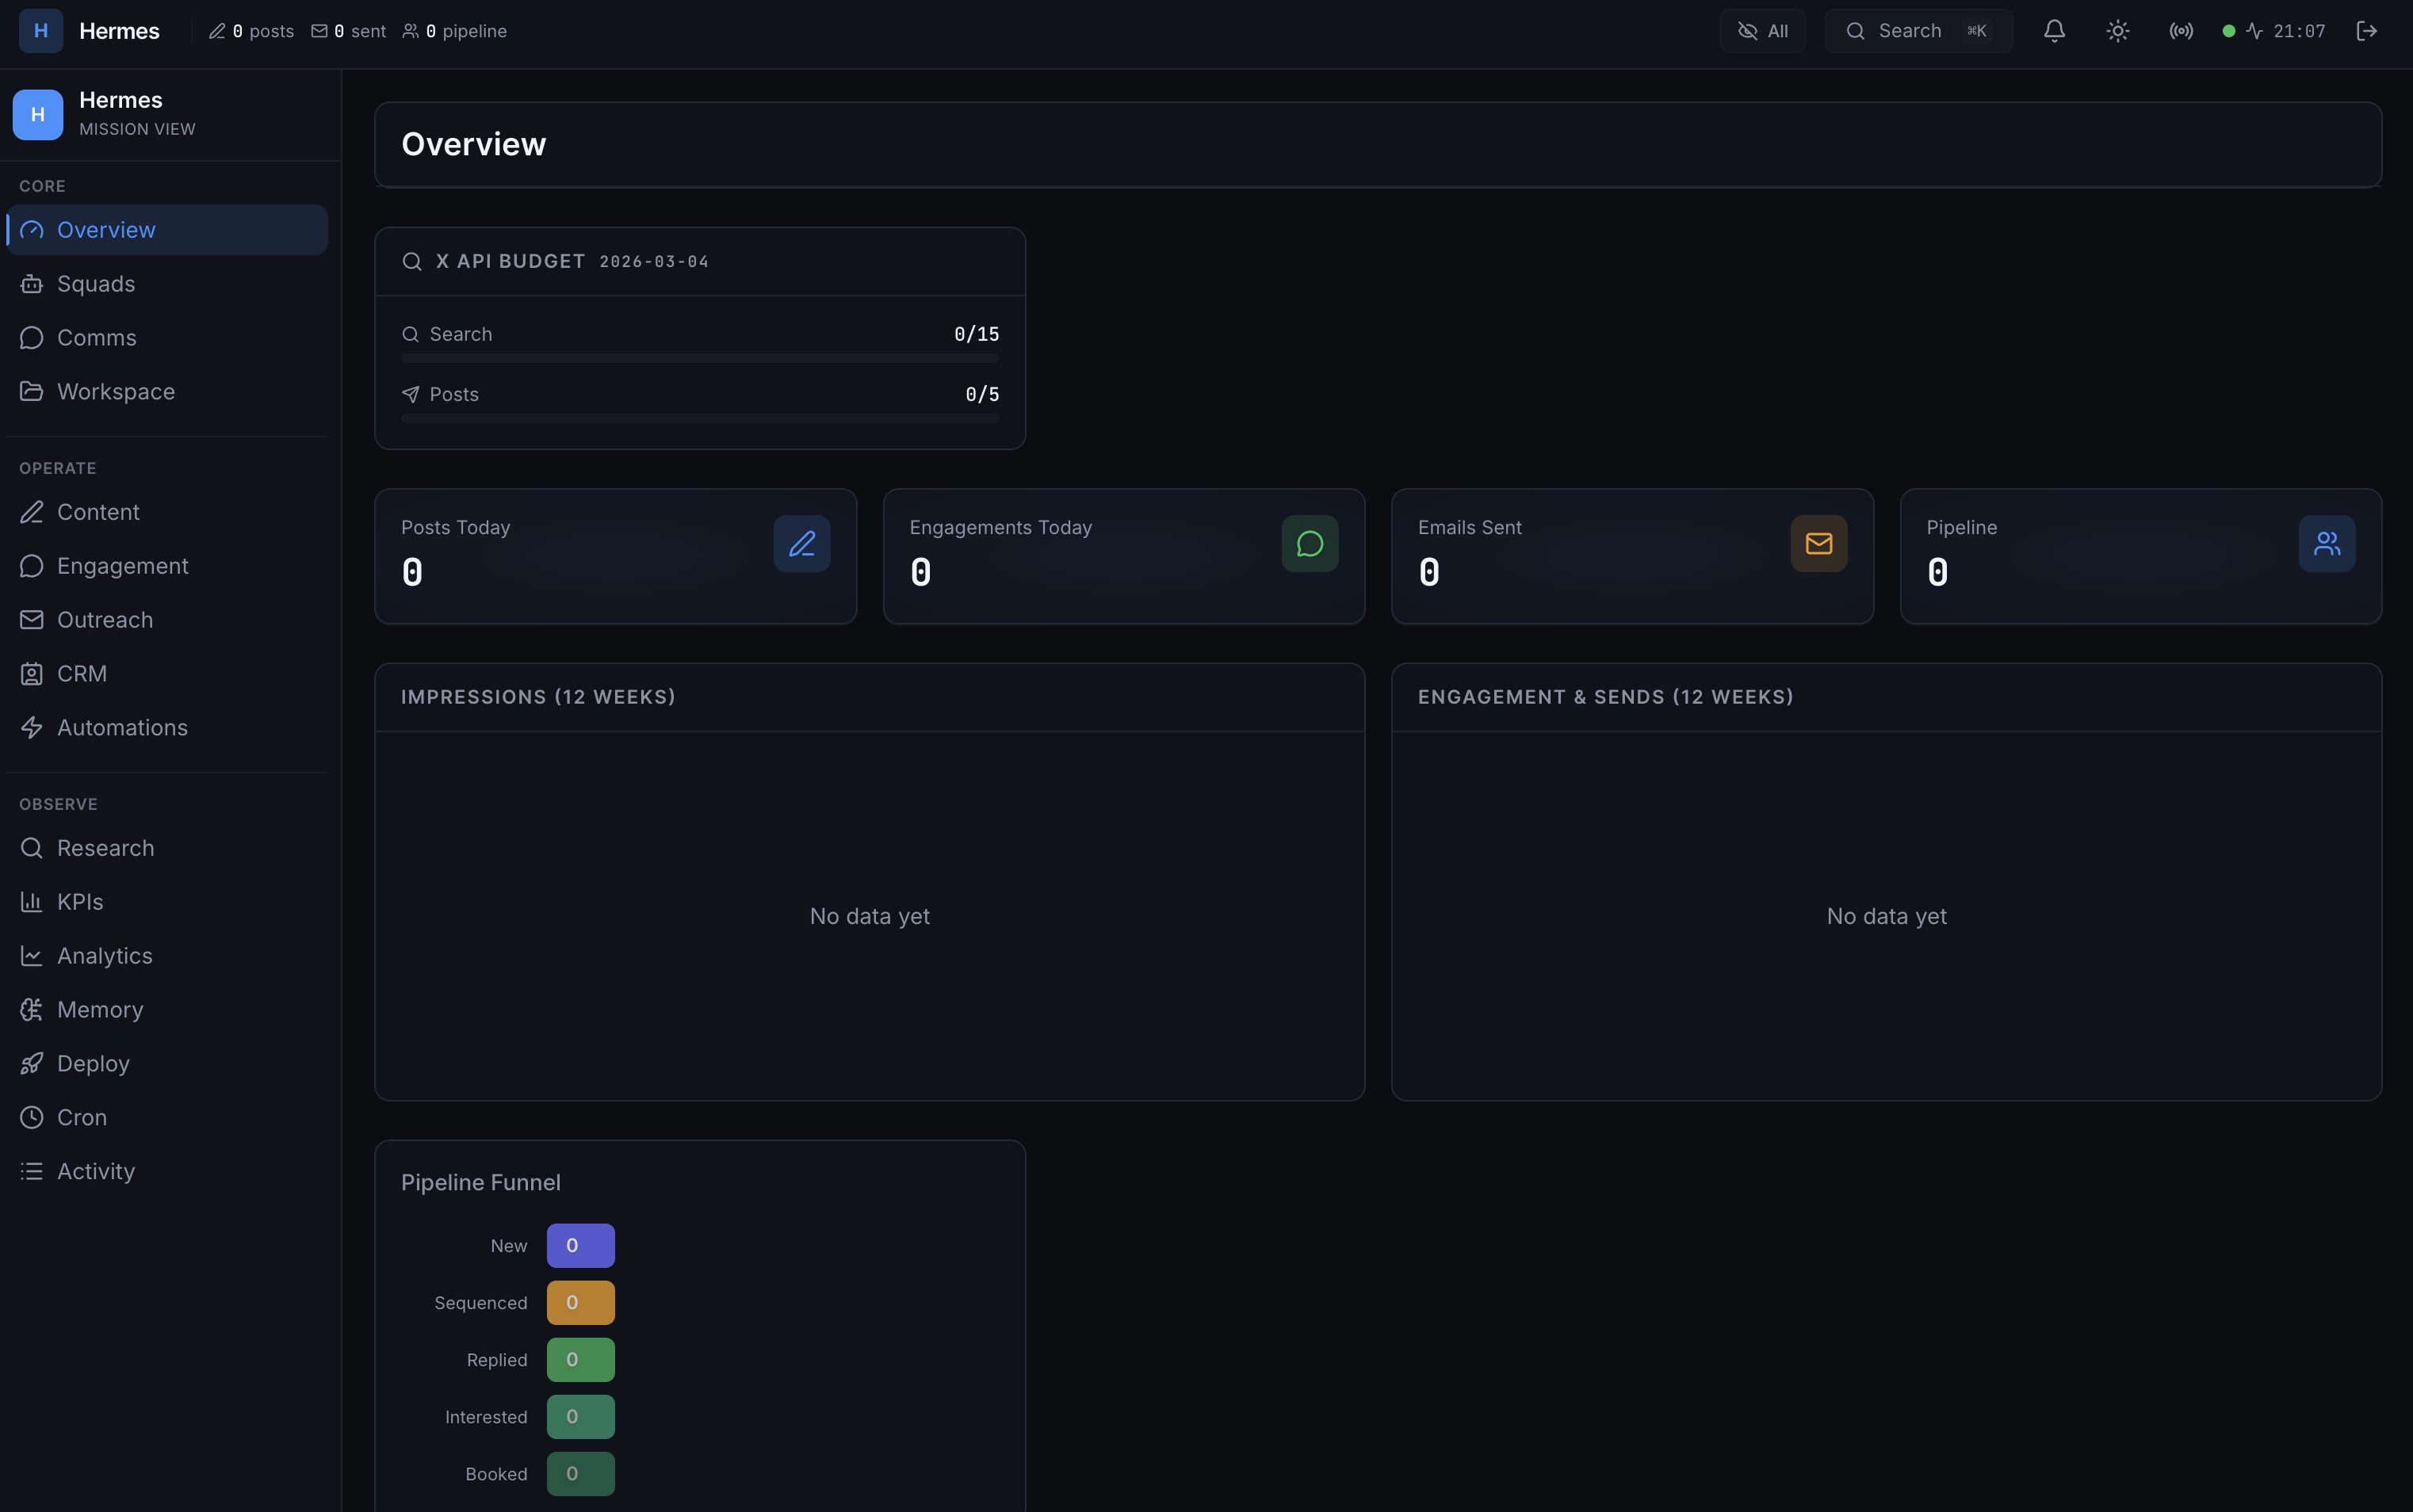This screenshot has height=1512, width=2413.
Task: Click the Pipeline people icon
Action: tap(2327, 544)
